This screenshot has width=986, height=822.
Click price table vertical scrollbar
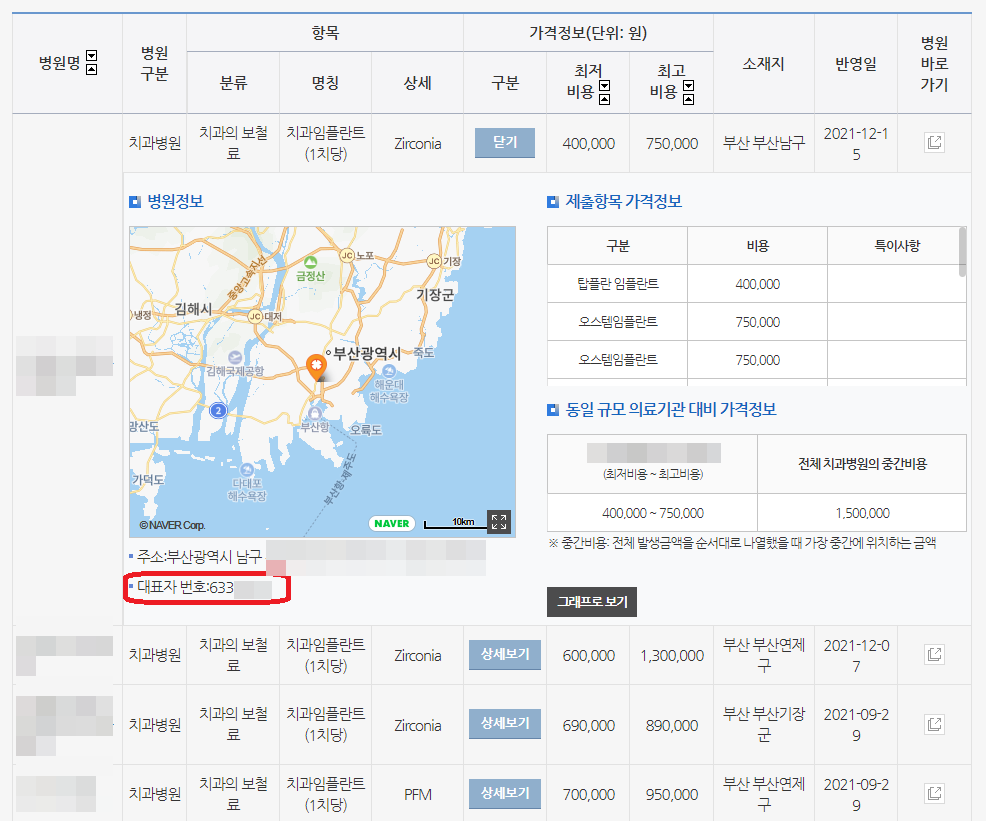[962, 252]
